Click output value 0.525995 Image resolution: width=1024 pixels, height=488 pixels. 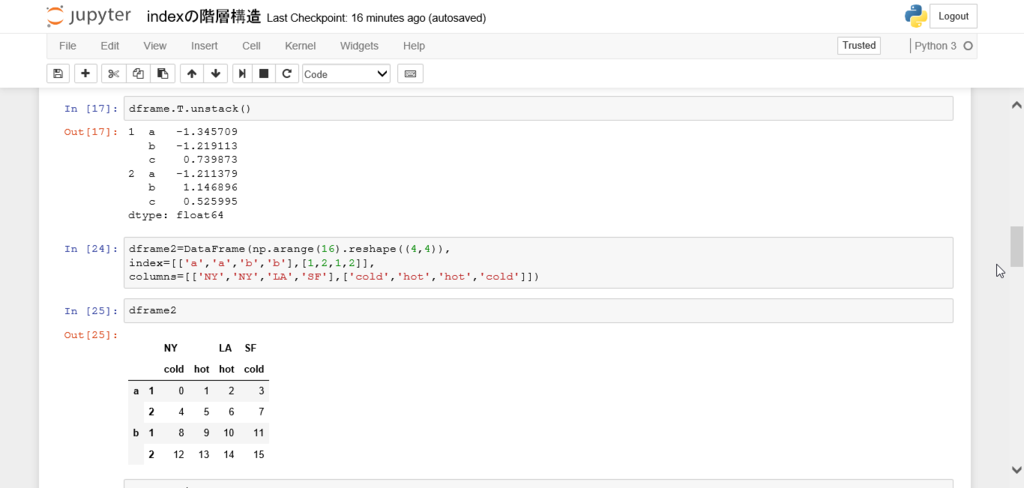coord(210,201)
